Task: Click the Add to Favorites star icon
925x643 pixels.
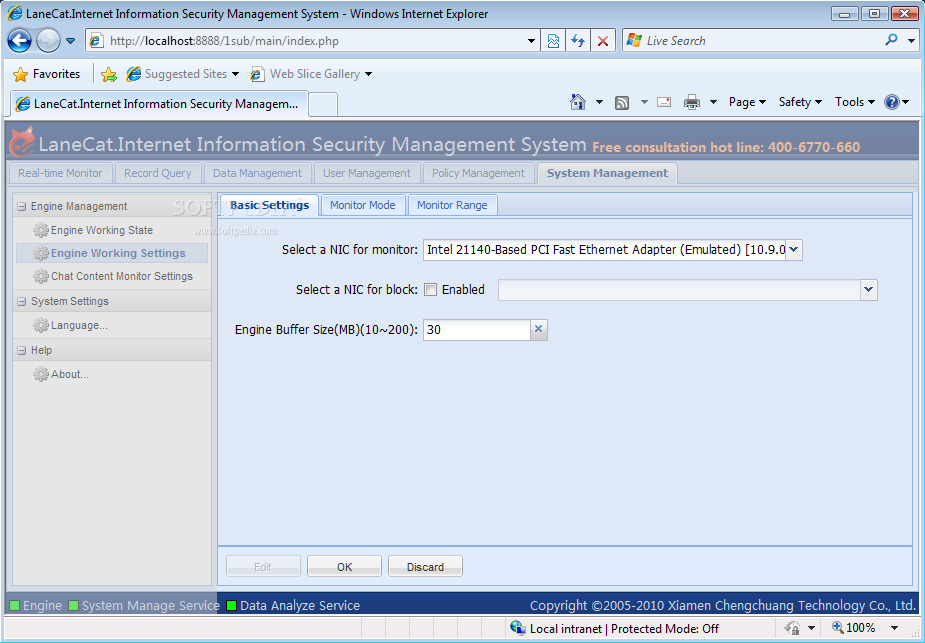Action: coord(109,74)
